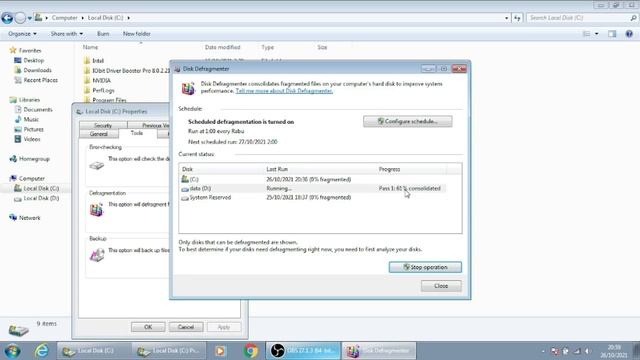Switch to OBS taskbar button
Screen dimensions: 640x360
coord(303,351)
